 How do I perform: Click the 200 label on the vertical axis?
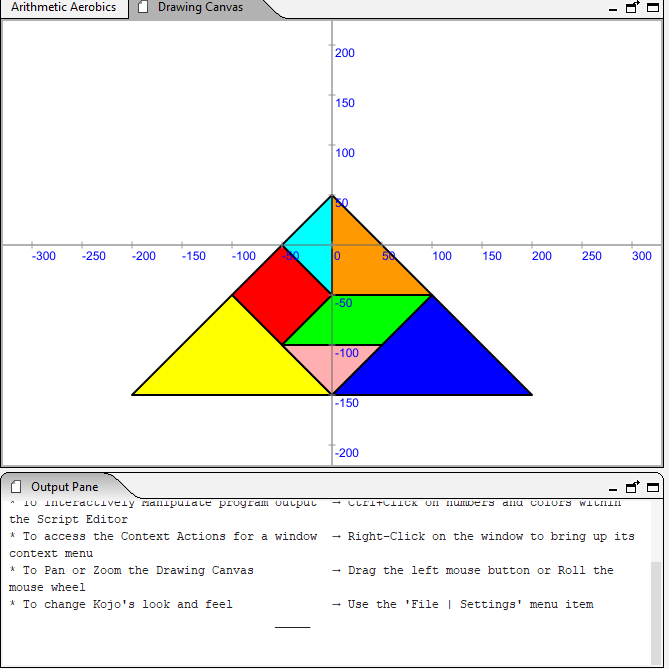point(345,53)
